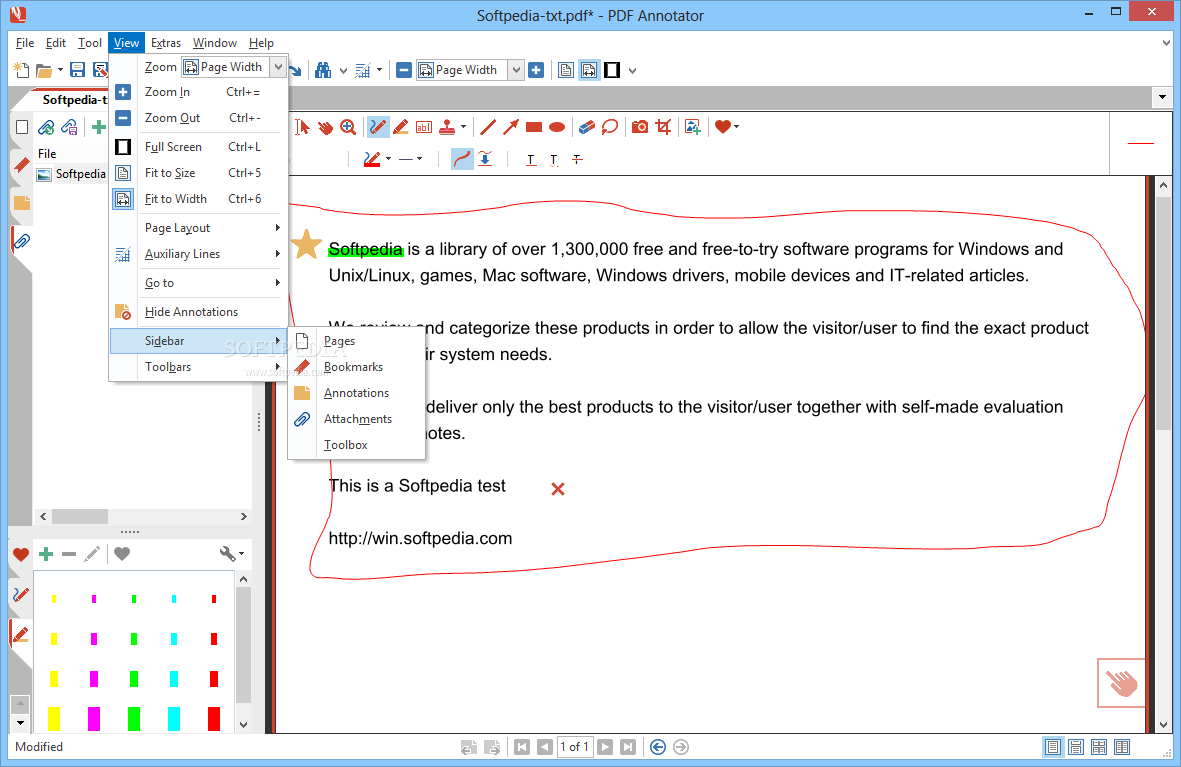The image size is (1181, 767).
Task: Choose the Pan hand tool
Action: [x=325, y=127]
